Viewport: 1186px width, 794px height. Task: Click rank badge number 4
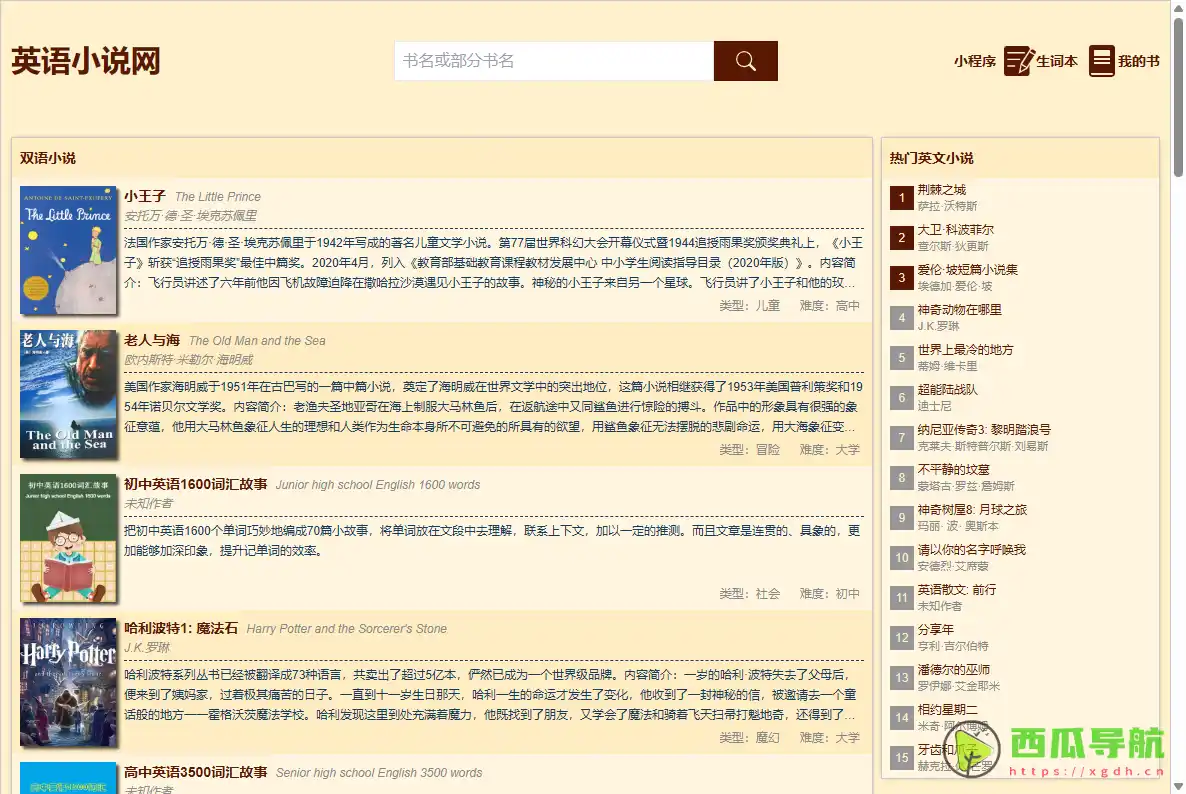tap(902, 318)
